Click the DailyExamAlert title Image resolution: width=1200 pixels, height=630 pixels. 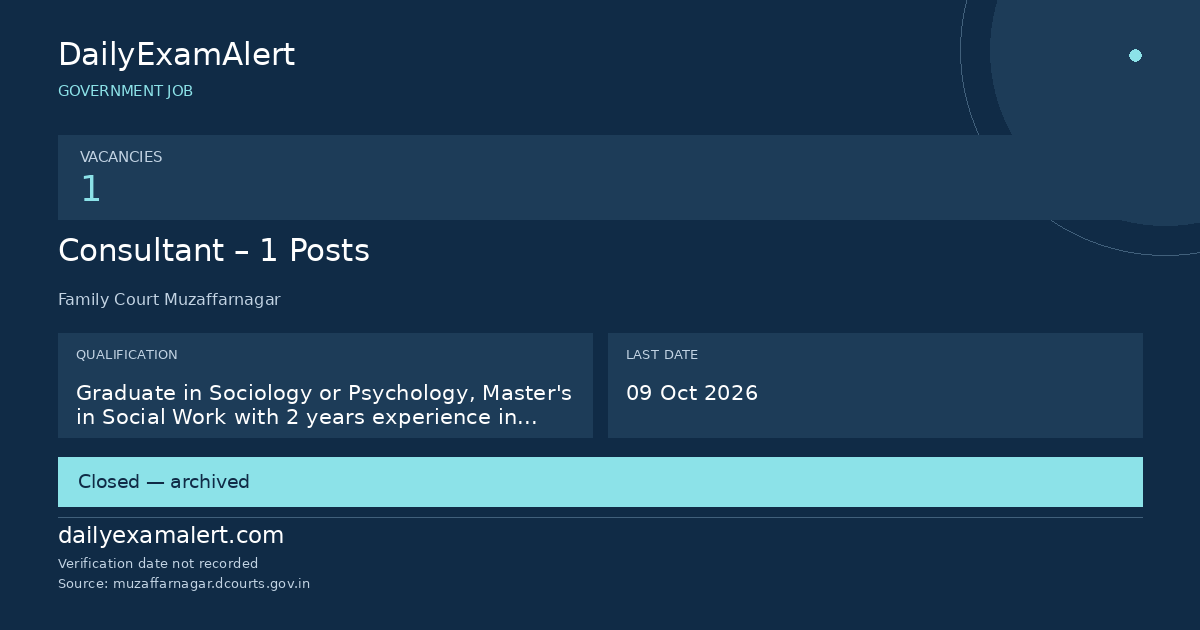pos(176,55)
